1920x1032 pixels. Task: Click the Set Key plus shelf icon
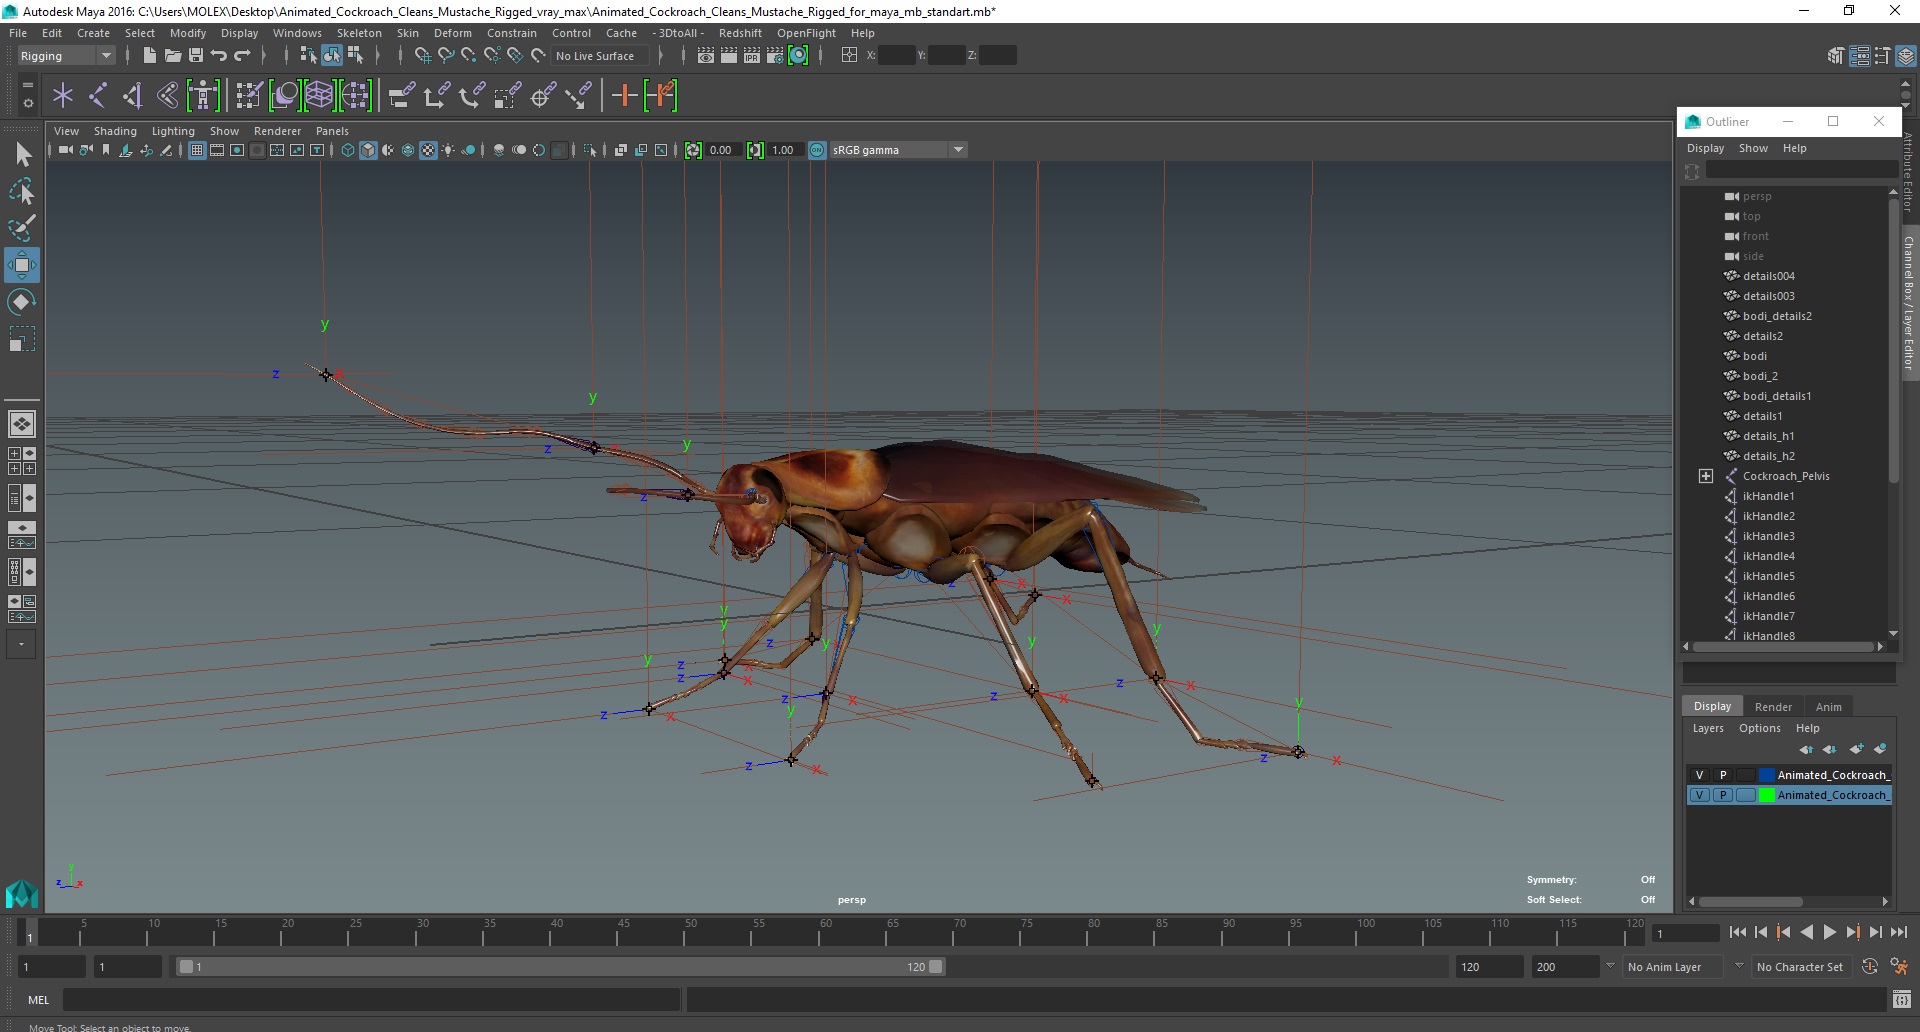(x=624, y=96)
